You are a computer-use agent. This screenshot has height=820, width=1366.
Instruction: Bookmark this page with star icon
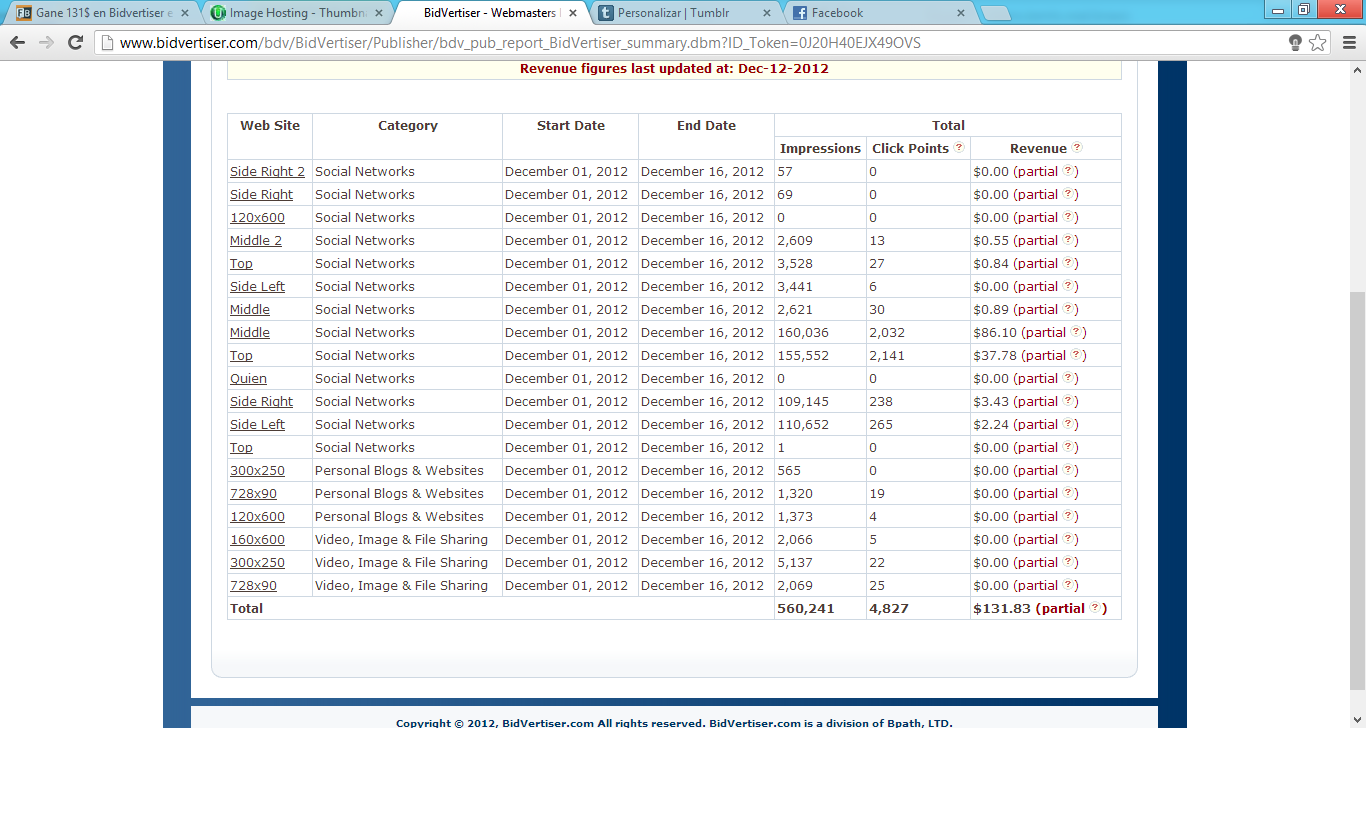1318,43
